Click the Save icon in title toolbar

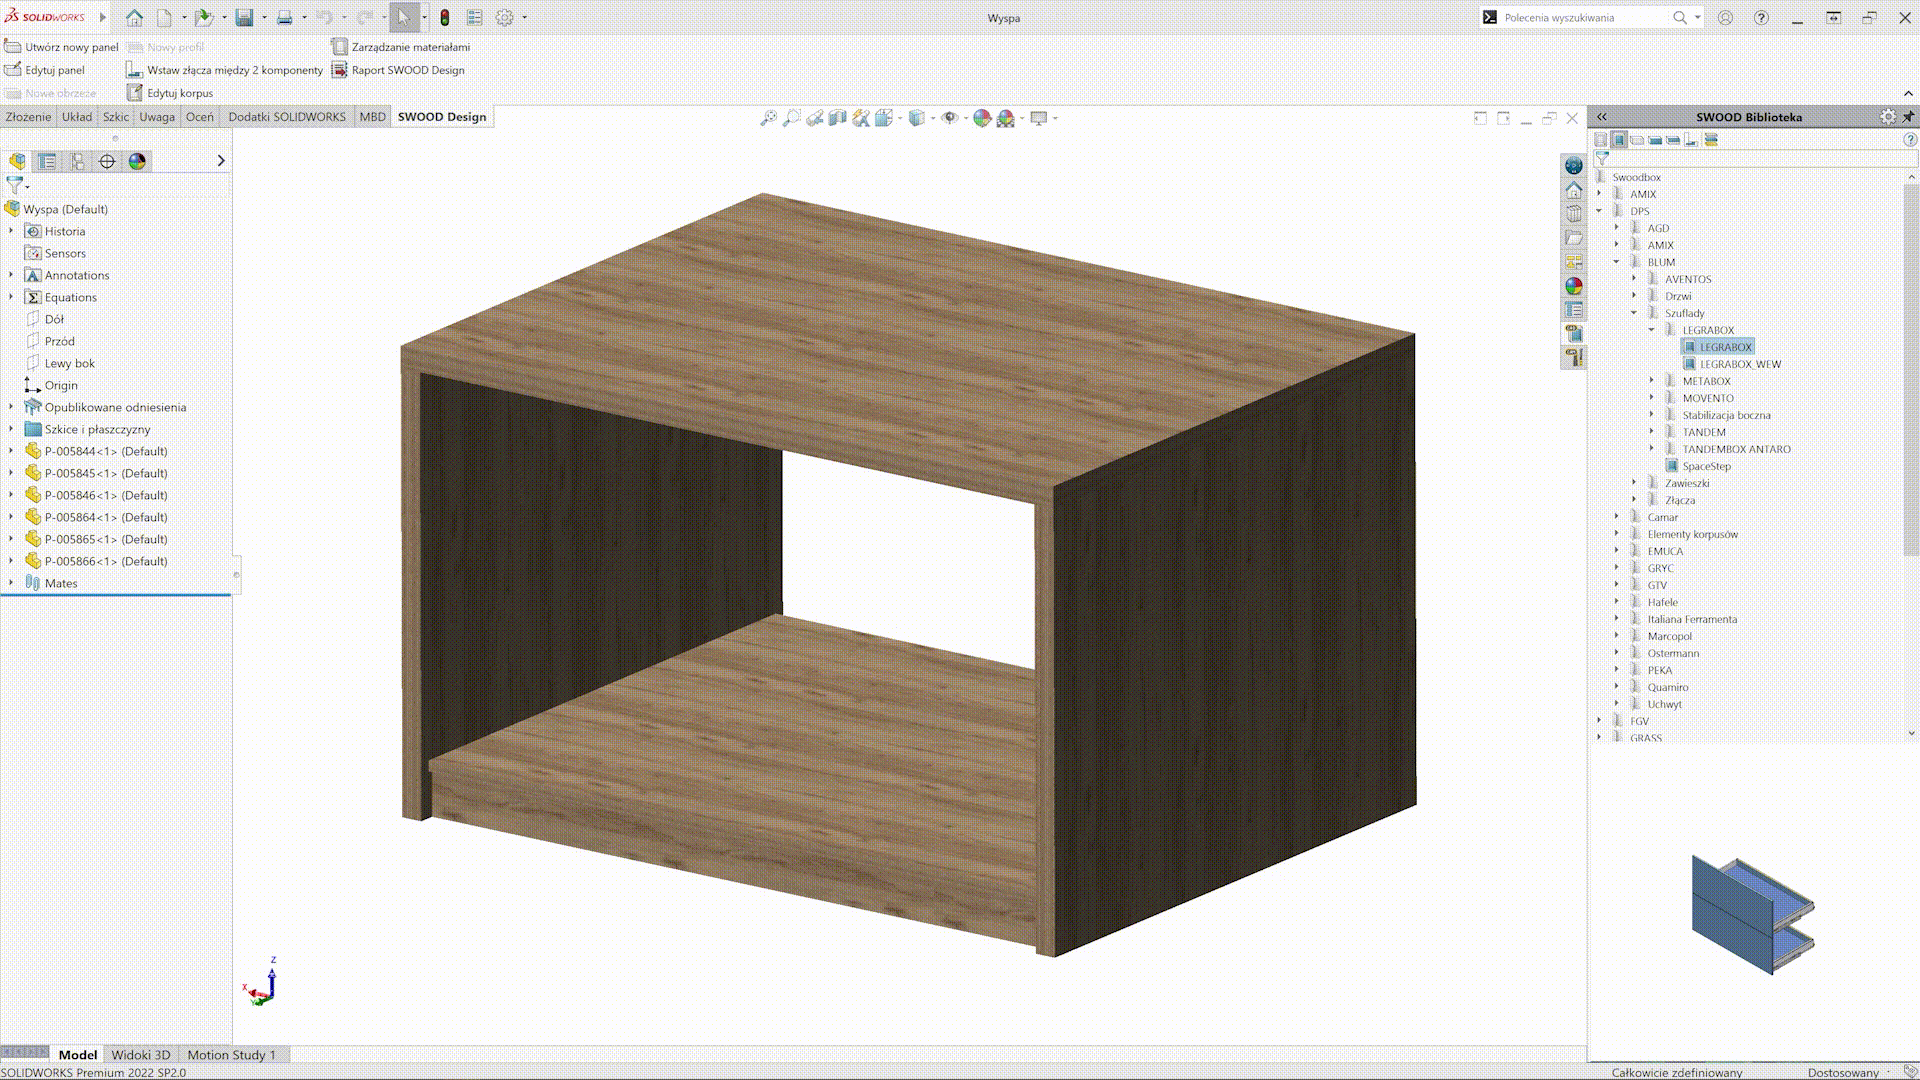pyautogui.click(x=244, y=18)
